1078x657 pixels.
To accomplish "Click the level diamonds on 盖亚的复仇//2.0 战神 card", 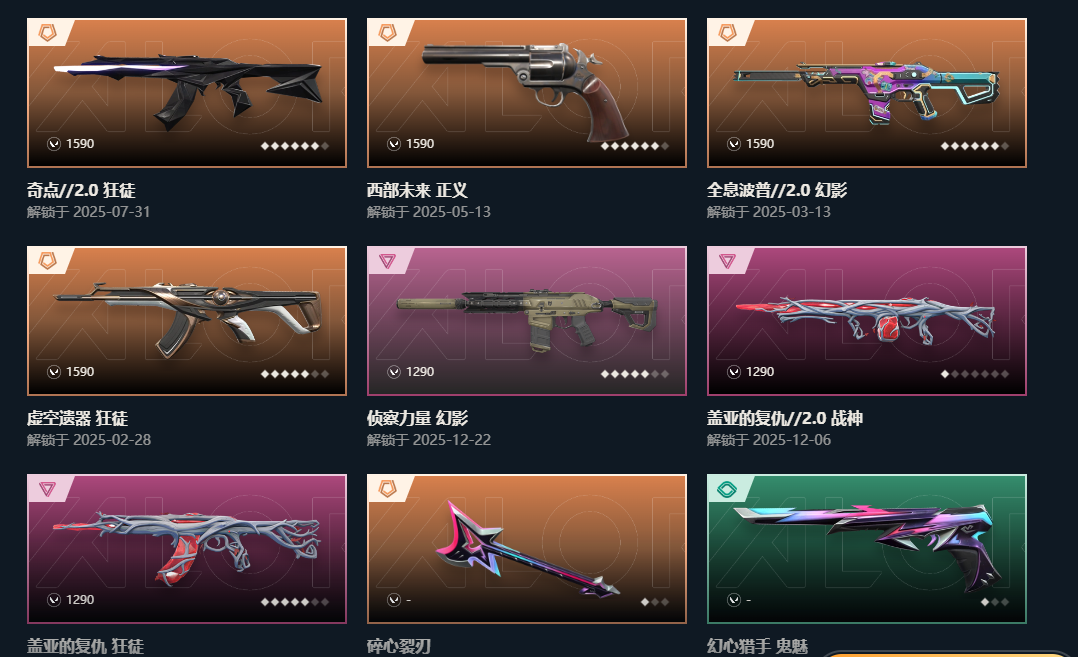I will tap(975, 374).
